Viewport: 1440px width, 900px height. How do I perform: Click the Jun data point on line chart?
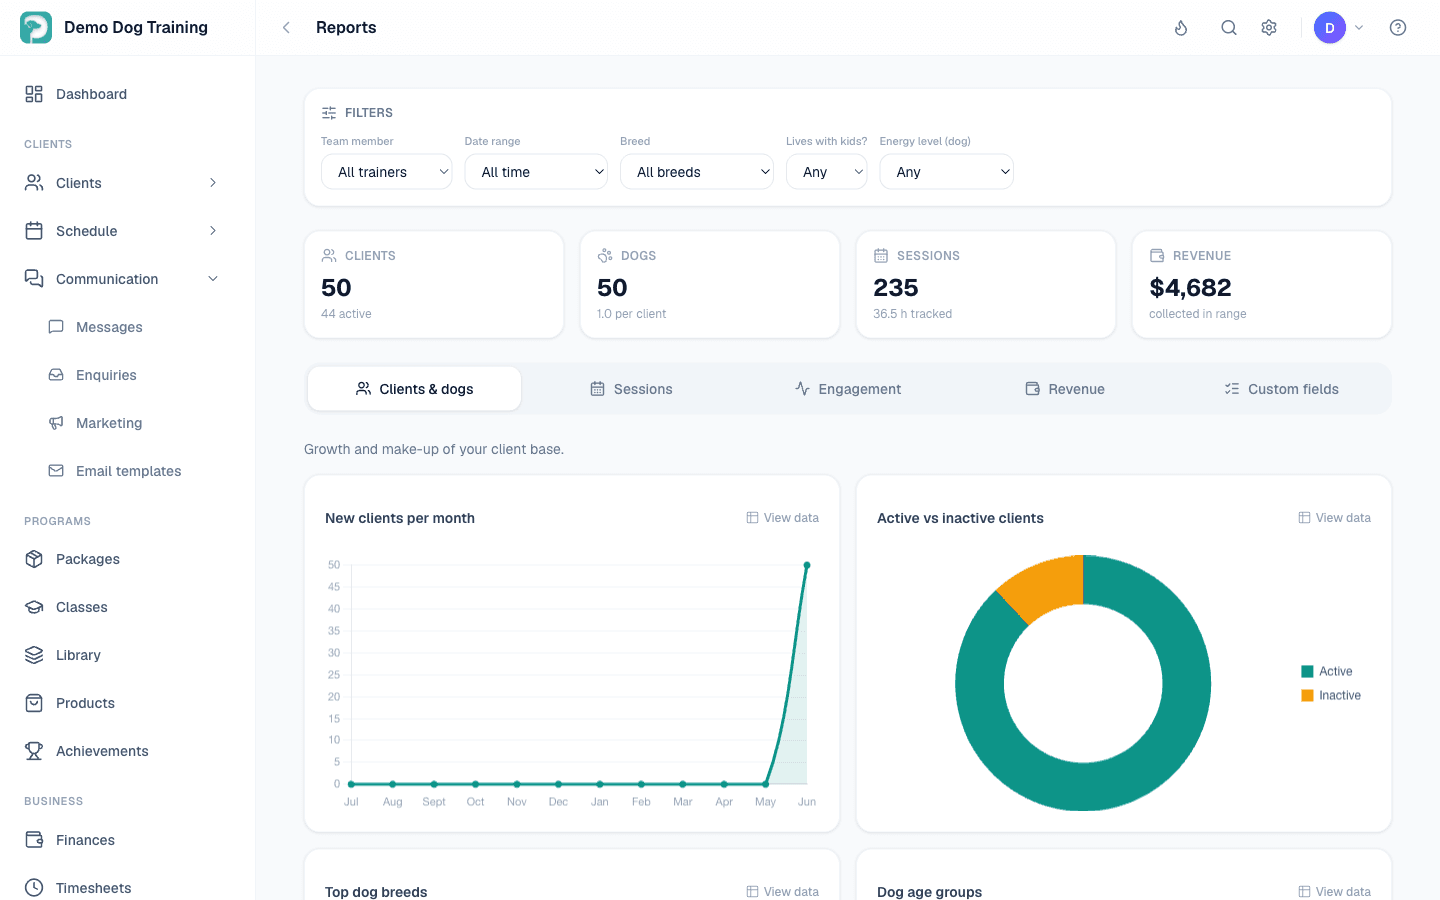[x=807, y=565]
